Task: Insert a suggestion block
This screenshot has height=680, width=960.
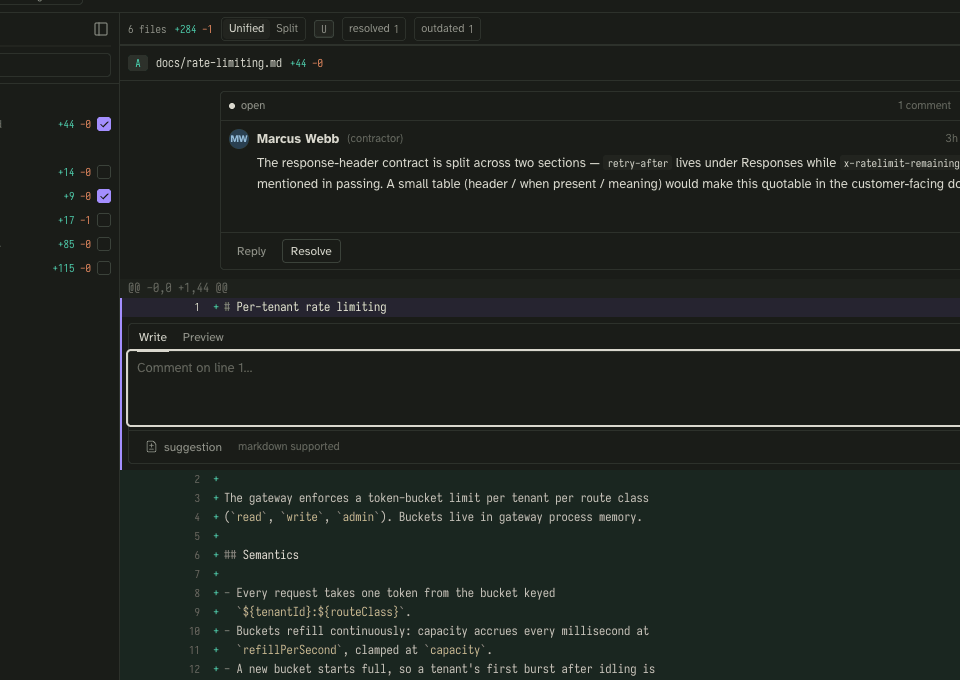Action: pos(184,447)
